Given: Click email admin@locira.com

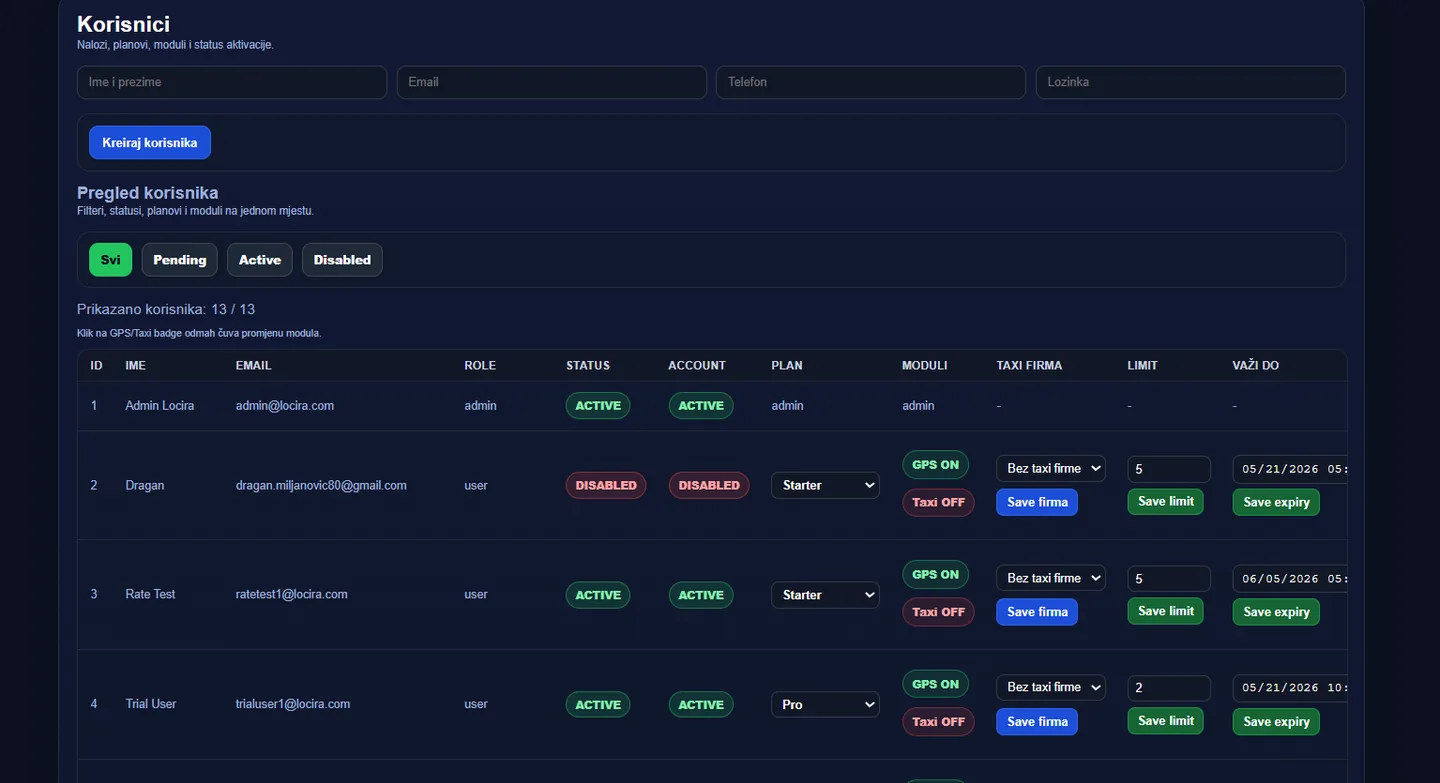Looking at the screenshot, I should coord(285,406).
